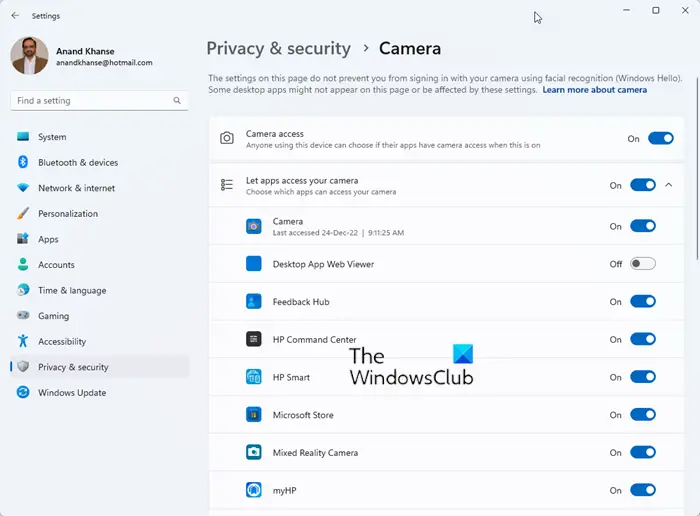The width and height of the screenshot is (700, 516).
Task: Click the Apps sidebar icon
Action: pyautogui.click(x=23, y=239)
